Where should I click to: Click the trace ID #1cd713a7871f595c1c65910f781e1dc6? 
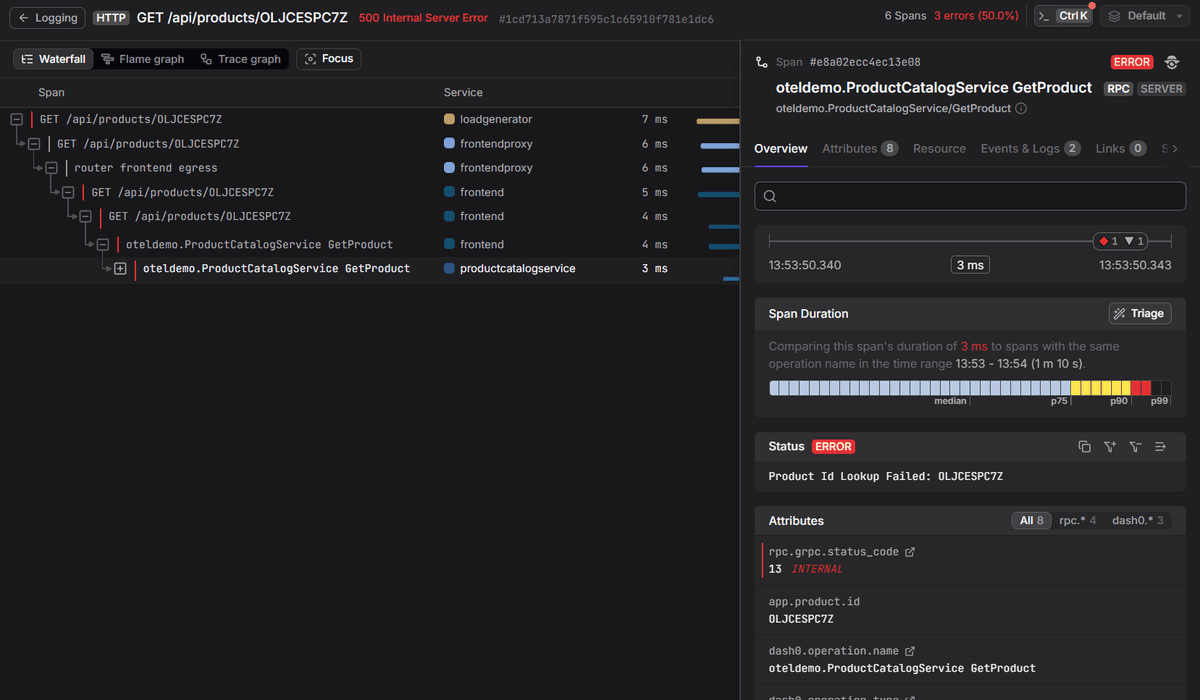[x=606, y=19]
